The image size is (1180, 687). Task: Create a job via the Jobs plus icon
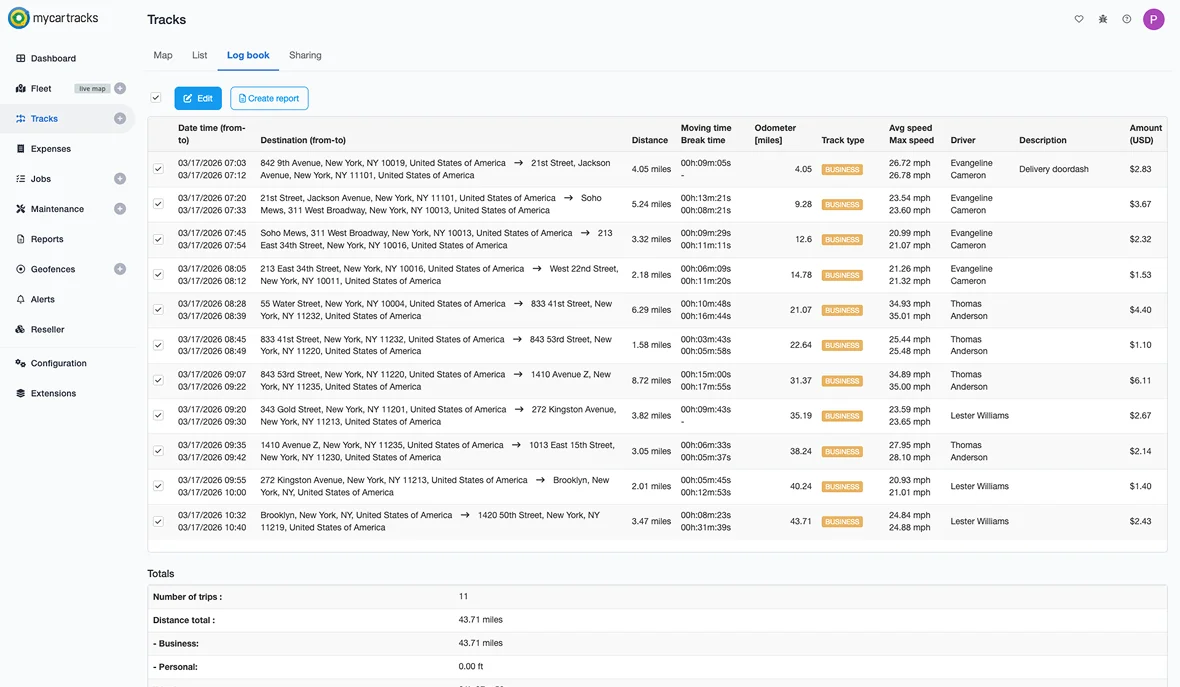(118, 177)
